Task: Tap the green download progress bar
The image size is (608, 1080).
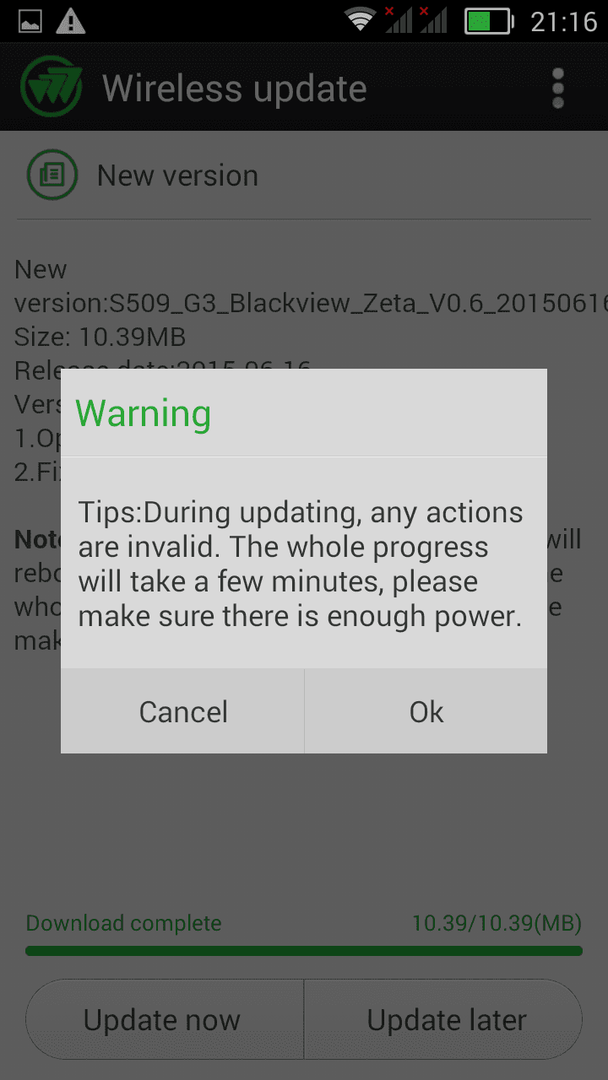Action: (304, 951)
